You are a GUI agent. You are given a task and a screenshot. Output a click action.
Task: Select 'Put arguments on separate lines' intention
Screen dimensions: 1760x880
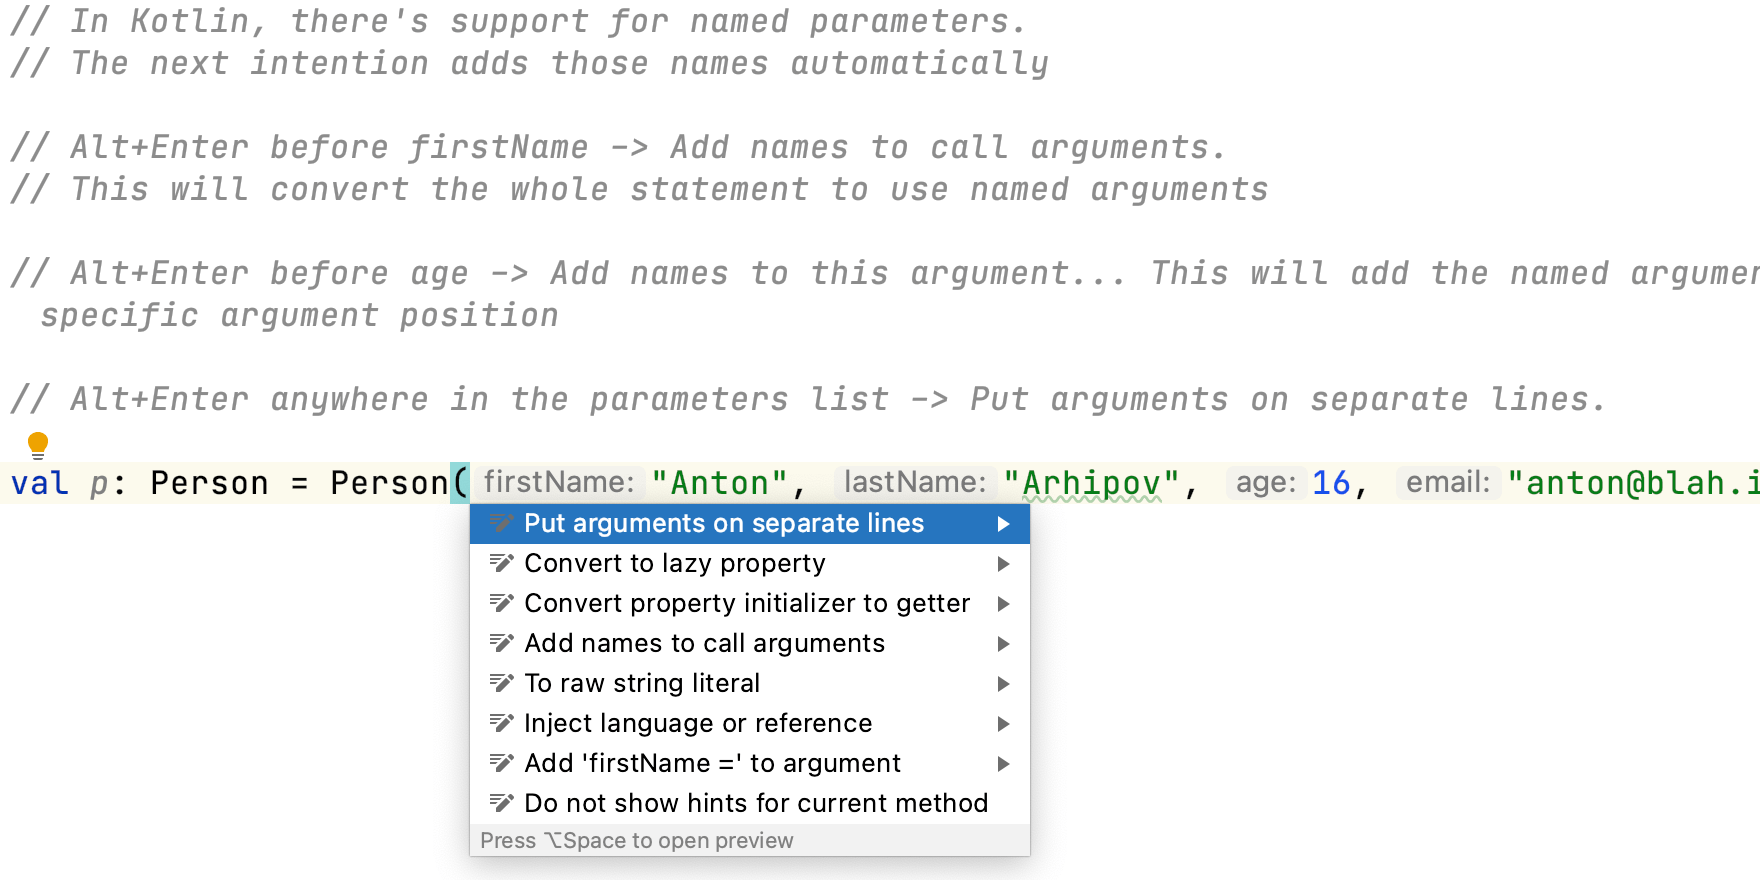pos(723,524)
